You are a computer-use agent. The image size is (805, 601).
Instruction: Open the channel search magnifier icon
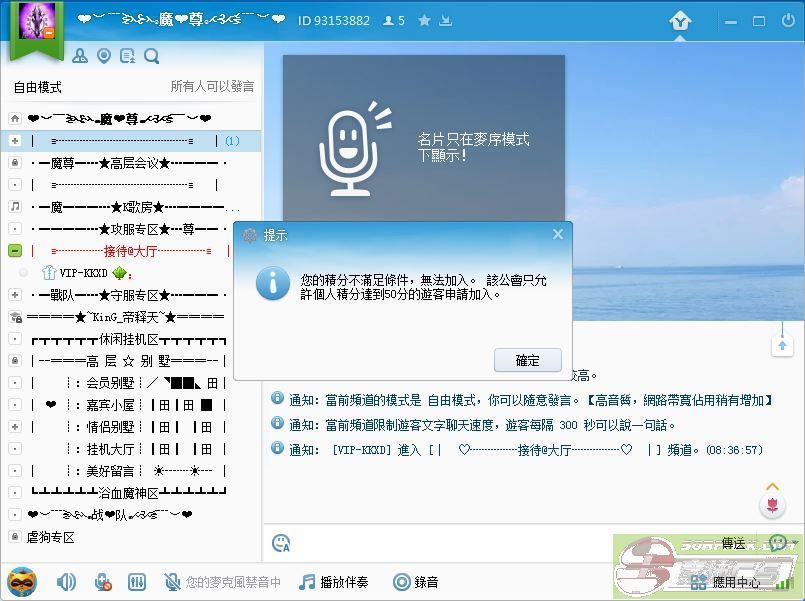click(152, 56)
